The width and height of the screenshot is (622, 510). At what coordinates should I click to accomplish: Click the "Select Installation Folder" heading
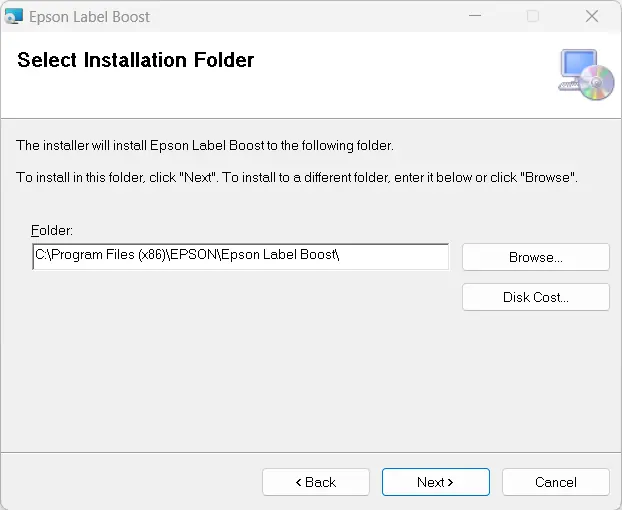pos(136,60)
